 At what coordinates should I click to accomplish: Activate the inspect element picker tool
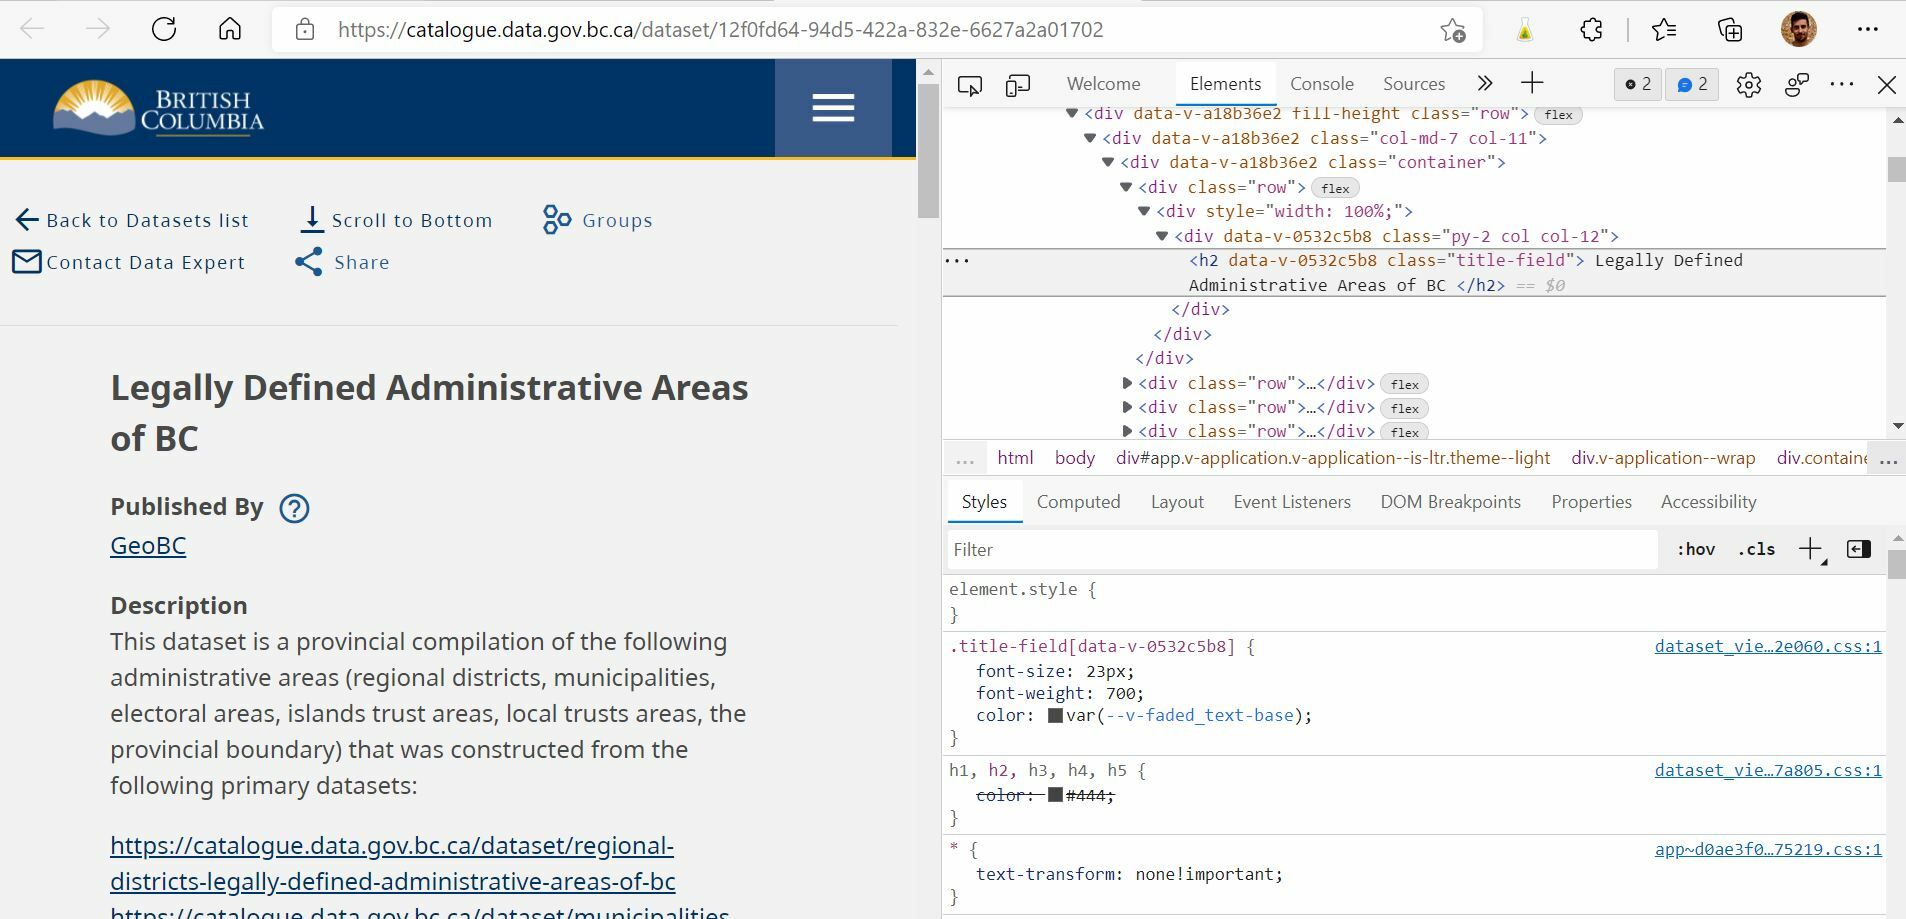pyautogui.click(x=970, y=85)
